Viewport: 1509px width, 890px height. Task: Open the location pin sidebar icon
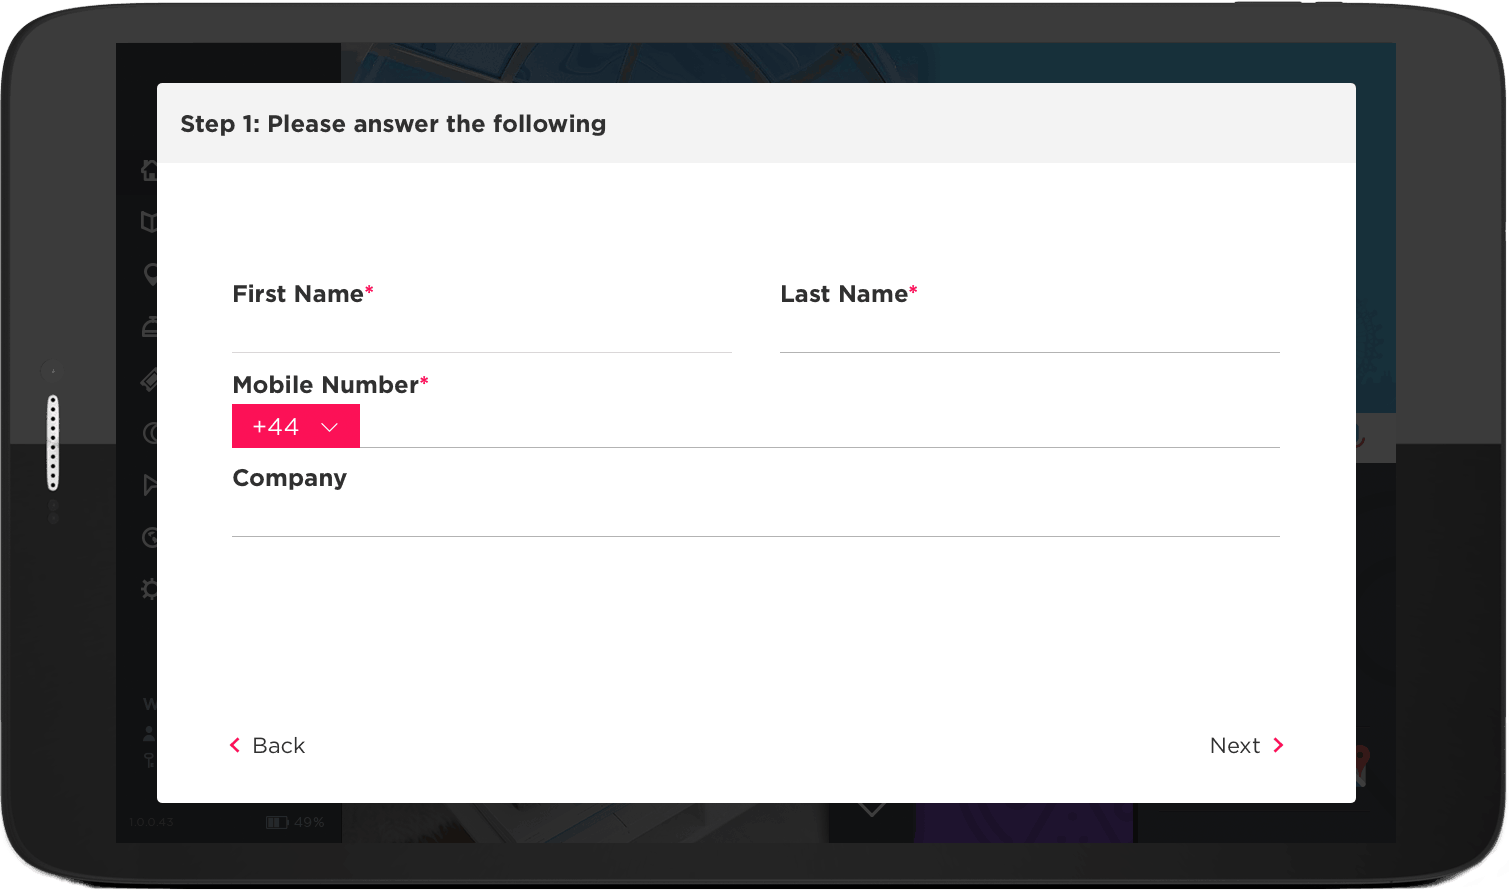[150, 274]
